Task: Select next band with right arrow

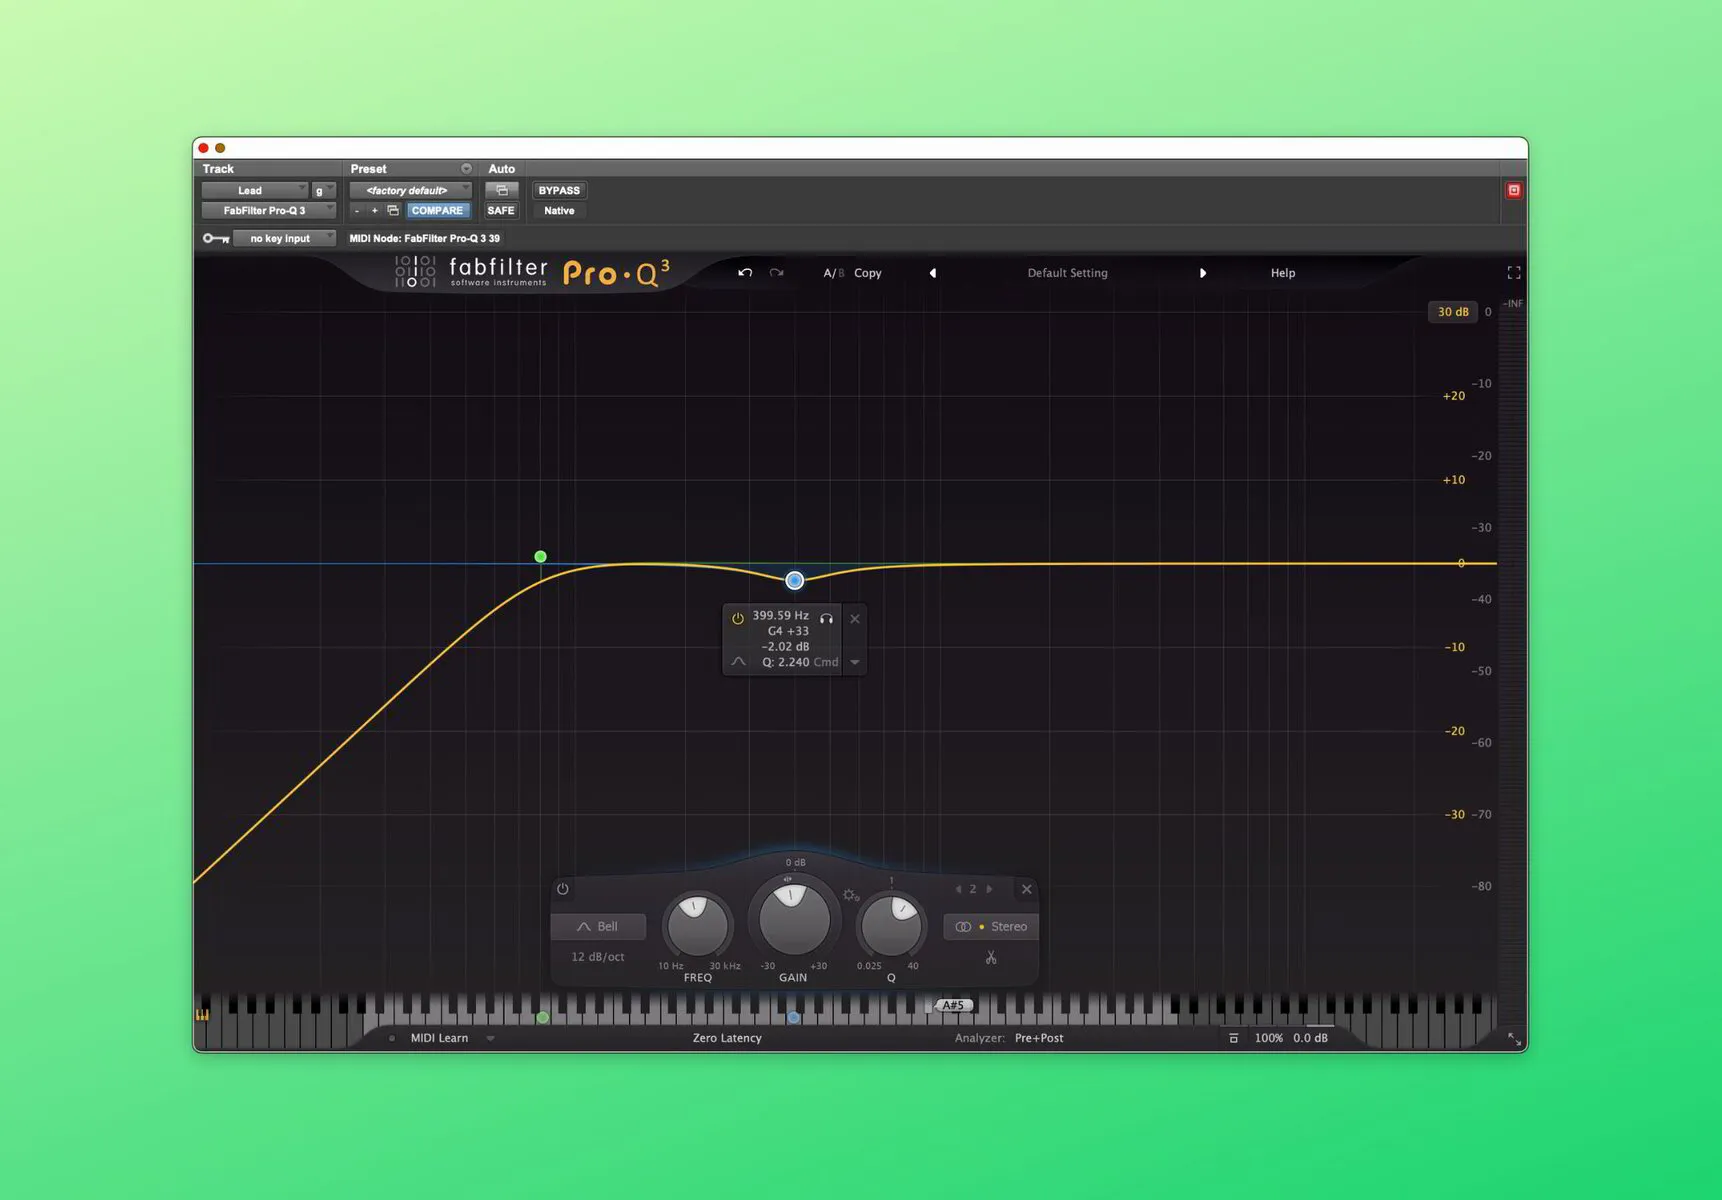Action: coord(989,889)
